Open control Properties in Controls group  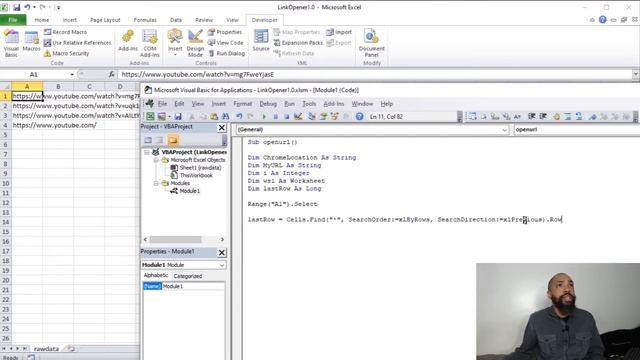225,32
